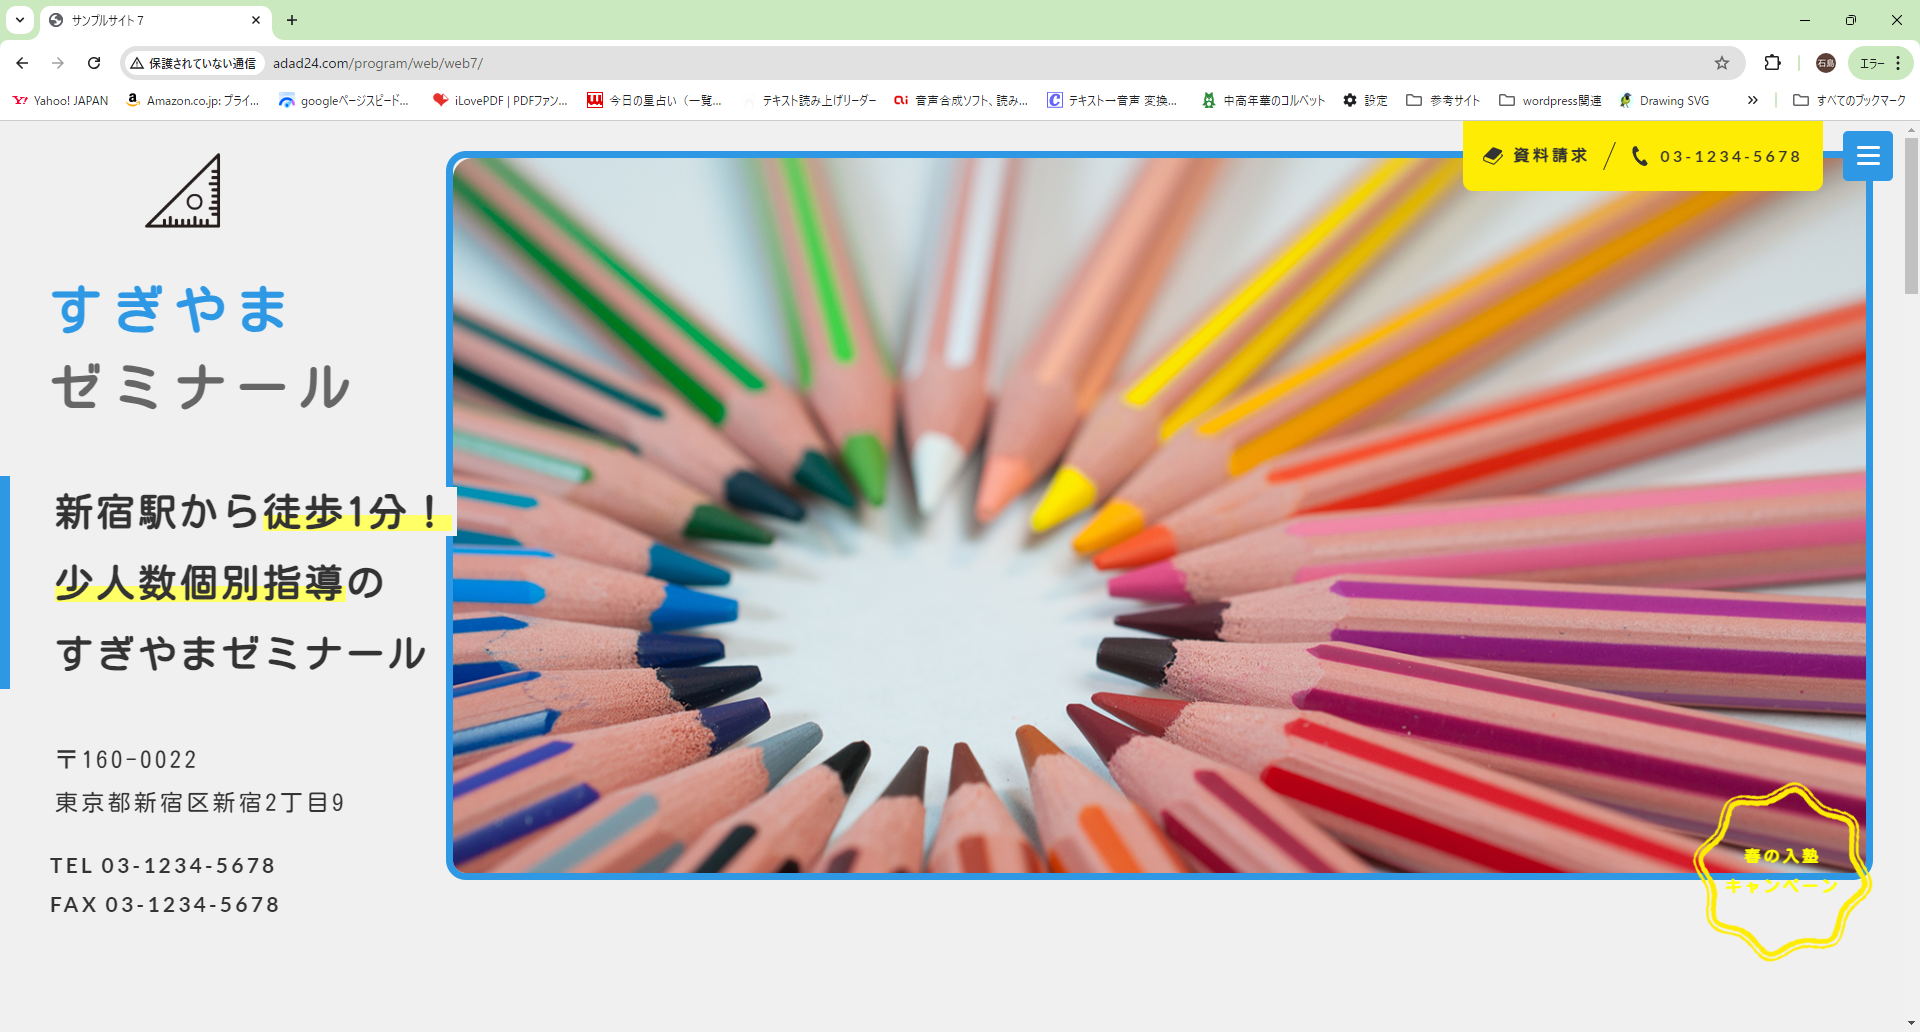
Task: Select the サンプルサイト7 tab
Action: click(x=155, y=20)
